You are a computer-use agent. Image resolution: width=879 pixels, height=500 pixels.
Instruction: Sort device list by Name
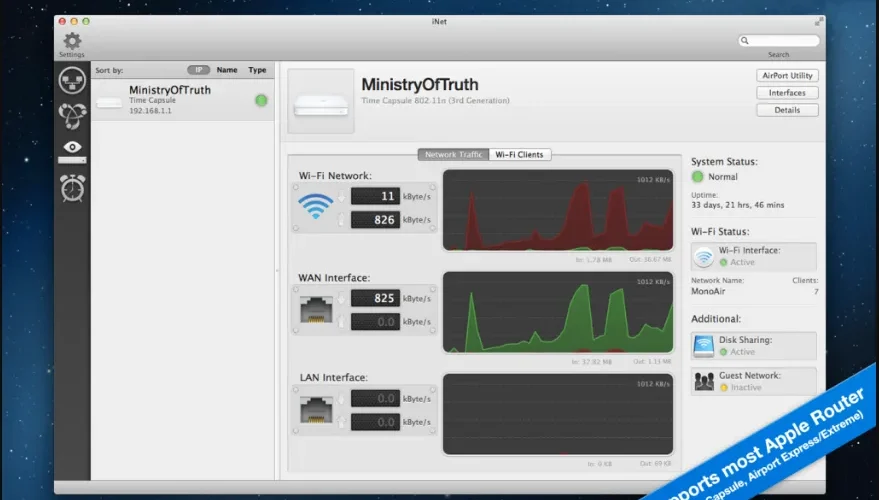point(227,70)
